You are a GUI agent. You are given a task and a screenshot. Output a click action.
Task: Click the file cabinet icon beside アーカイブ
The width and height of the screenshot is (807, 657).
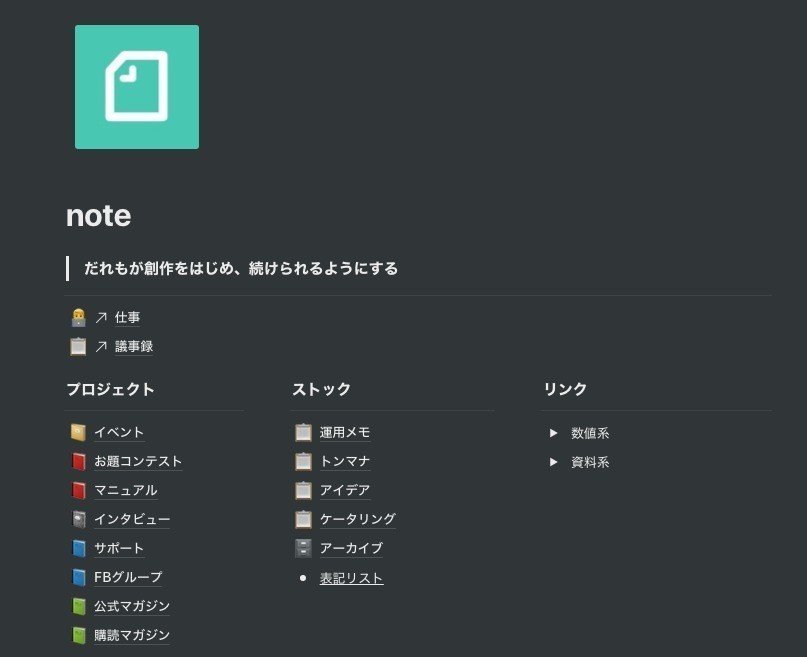[303, 548]
